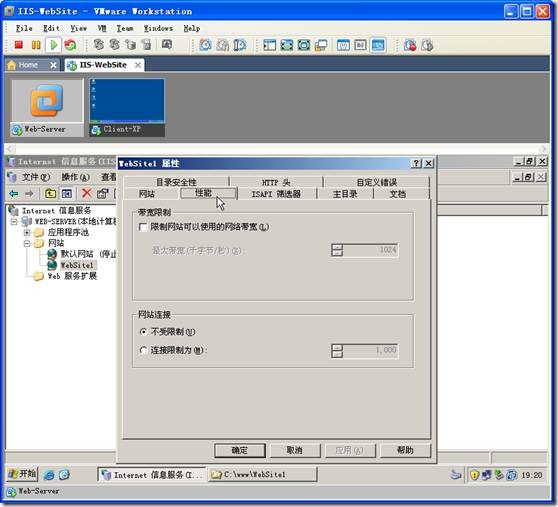The width and height of the screenshot is (558, 507).
Task: Click the unity windows toolbar icon
Action: 321,45
